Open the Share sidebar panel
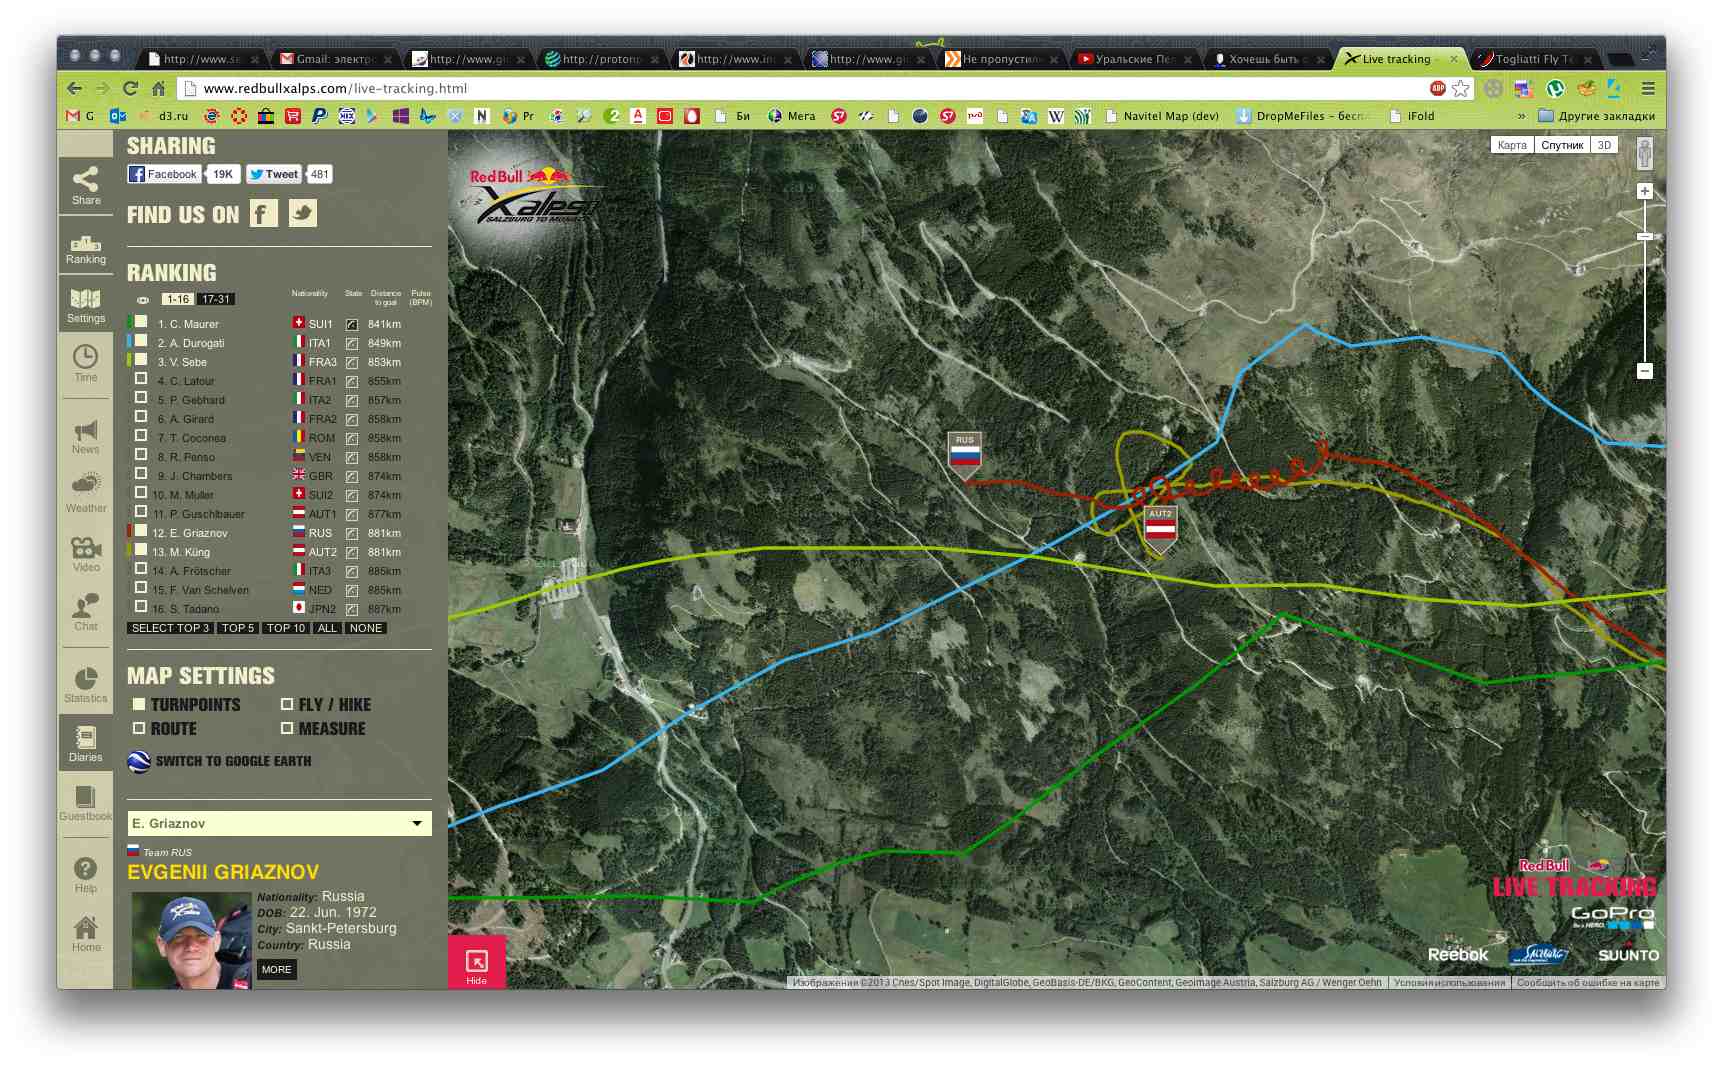Viewport: 1723px width, 1068px height. pyautogui.click(x=86, y=186)
